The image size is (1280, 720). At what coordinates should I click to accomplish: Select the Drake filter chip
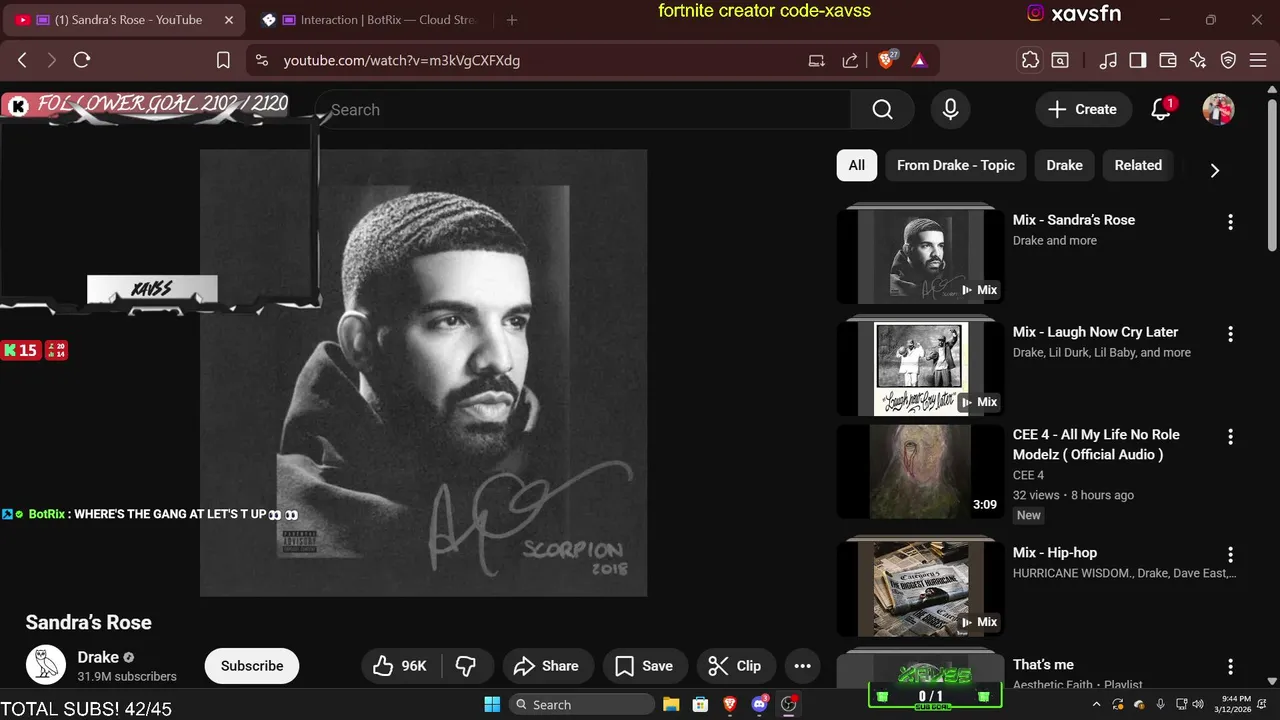tap(1064, 165)
